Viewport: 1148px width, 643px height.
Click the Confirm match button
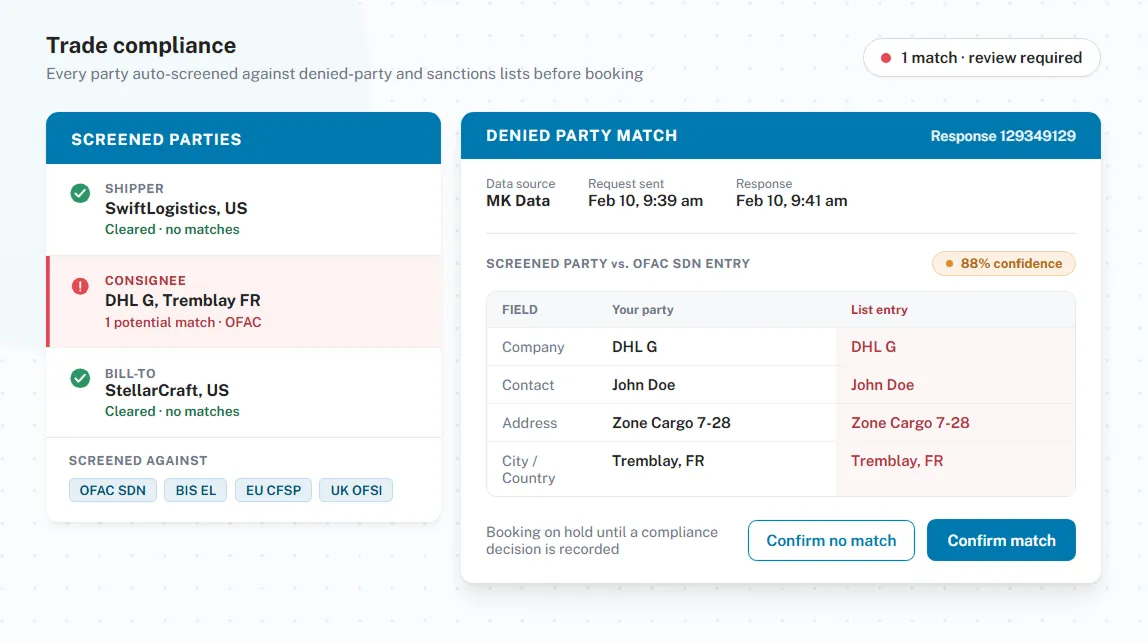tap(1001, 540)
